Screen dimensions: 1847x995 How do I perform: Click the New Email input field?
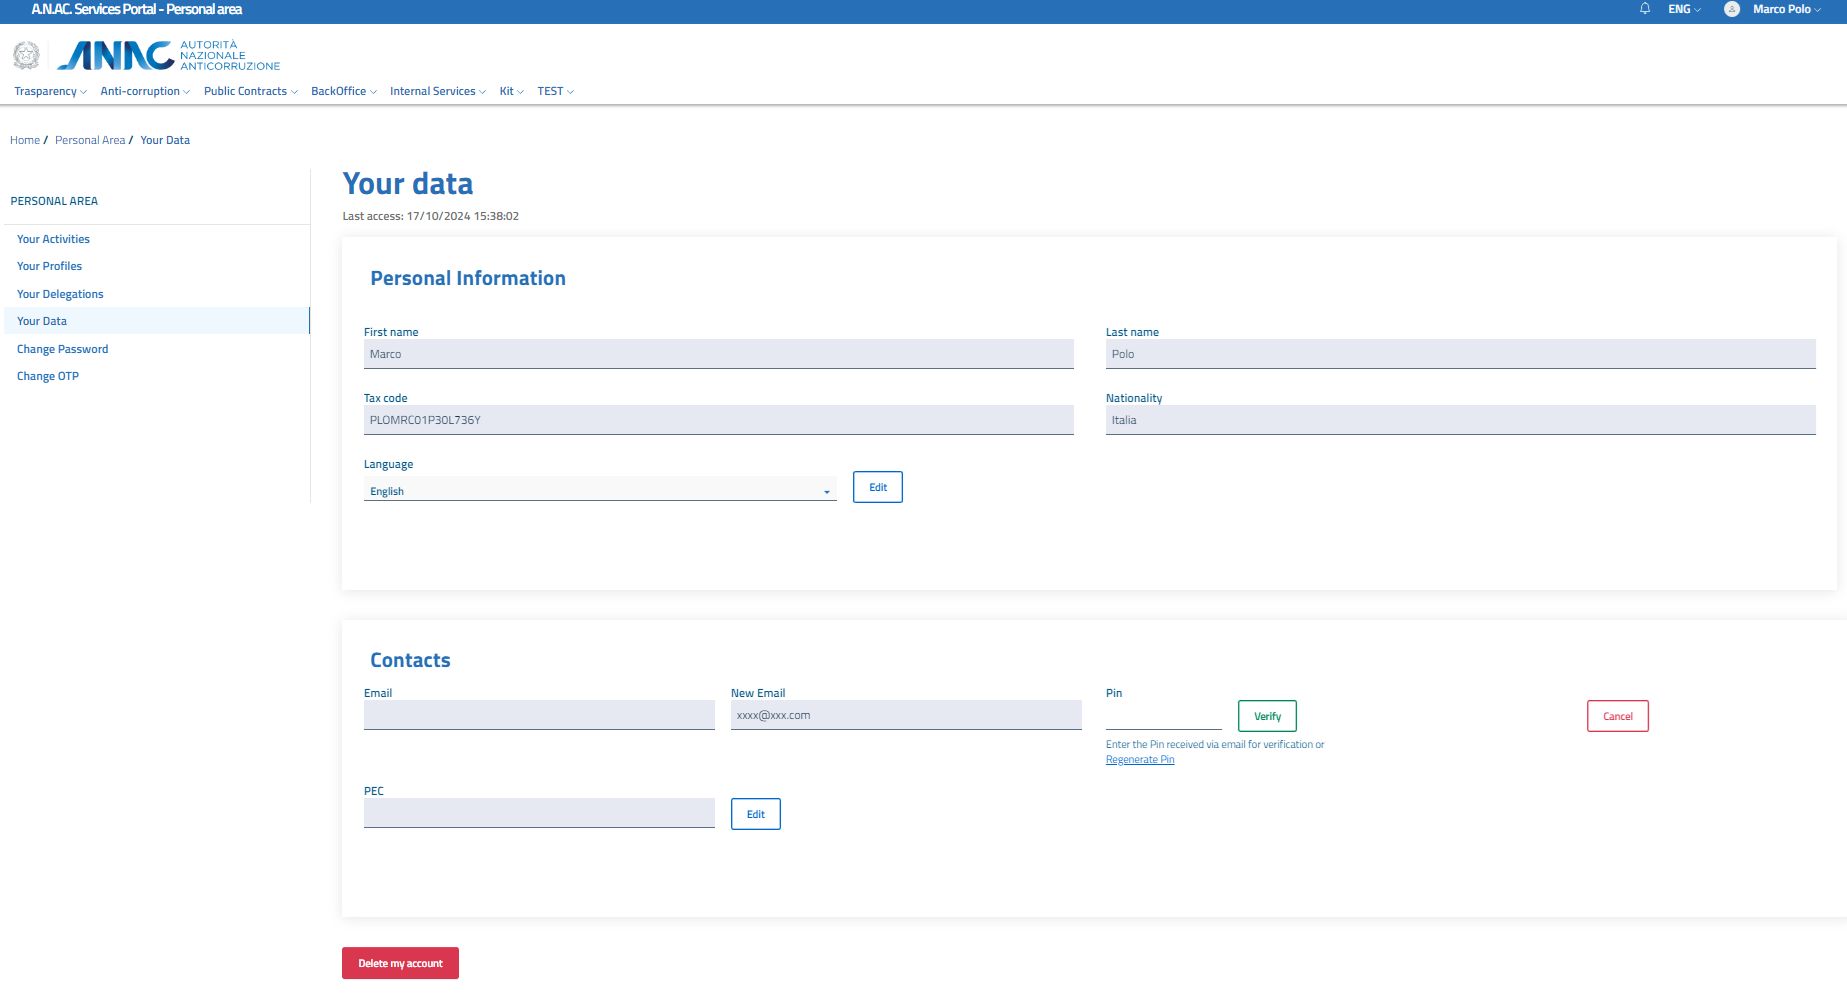click(905, 715)
